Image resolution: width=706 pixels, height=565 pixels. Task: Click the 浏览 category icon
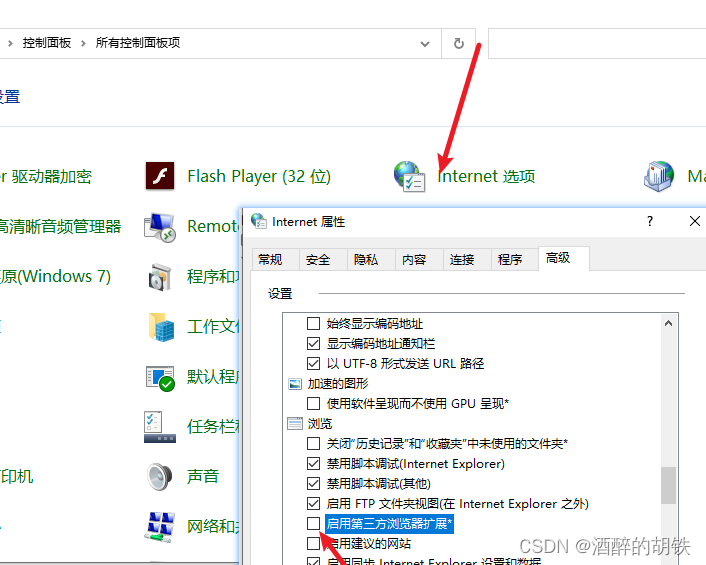tap(295, 424)
